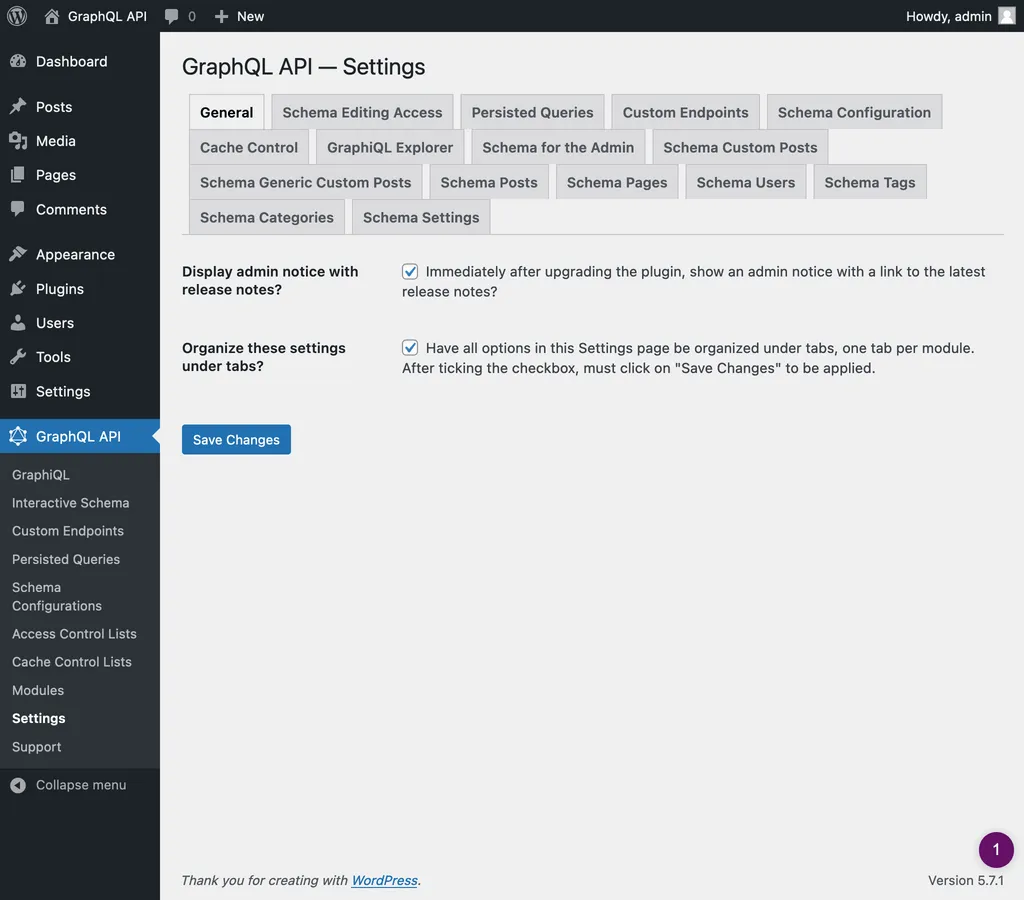1024x900 pixels.
Task: Toggle the release notes admin notice checkbox
Action: tap(410, 271)
